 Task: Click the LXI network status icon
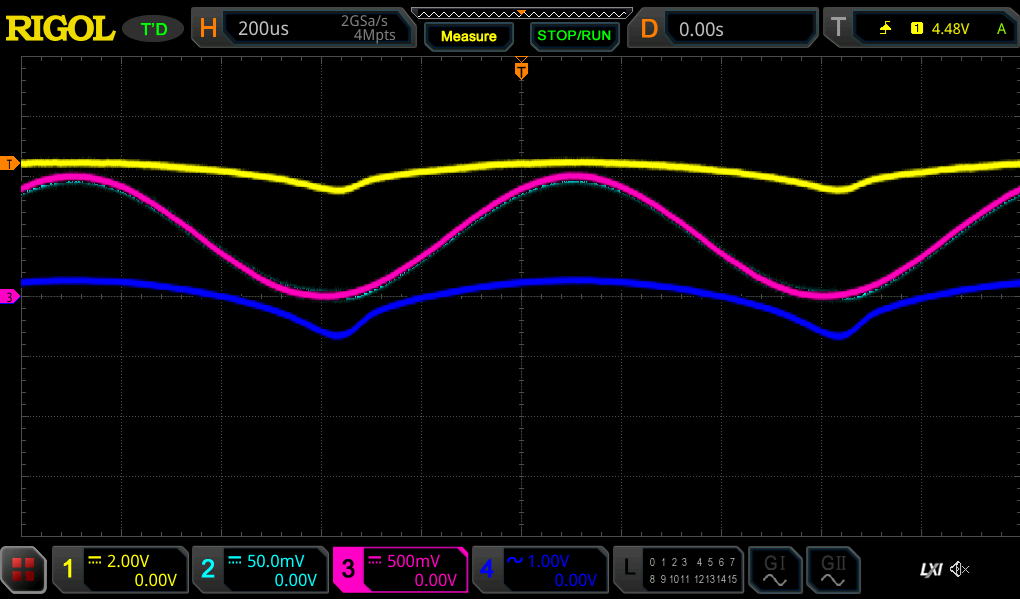[x=931, y=570]
